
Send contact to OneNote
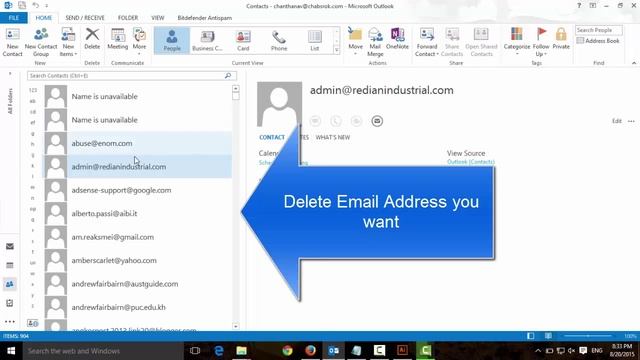pos(397,39)
